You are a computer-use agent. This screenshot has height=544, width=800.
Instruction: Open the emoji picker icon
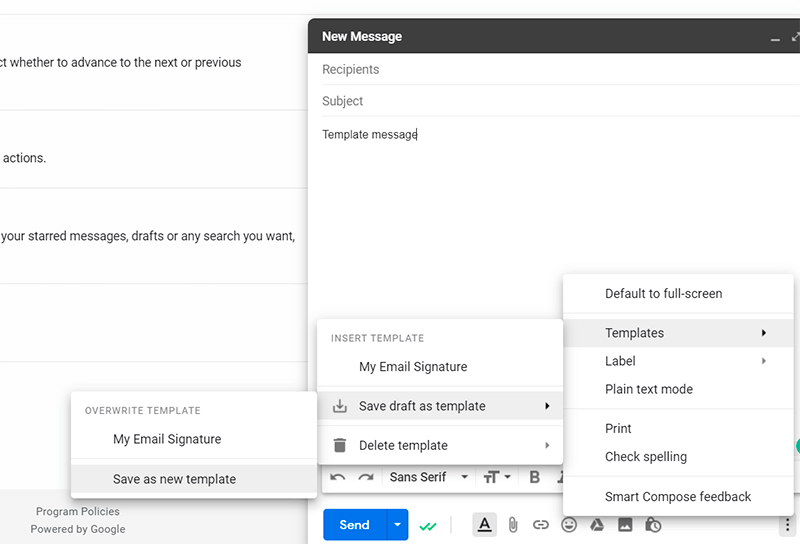(569, 525)
